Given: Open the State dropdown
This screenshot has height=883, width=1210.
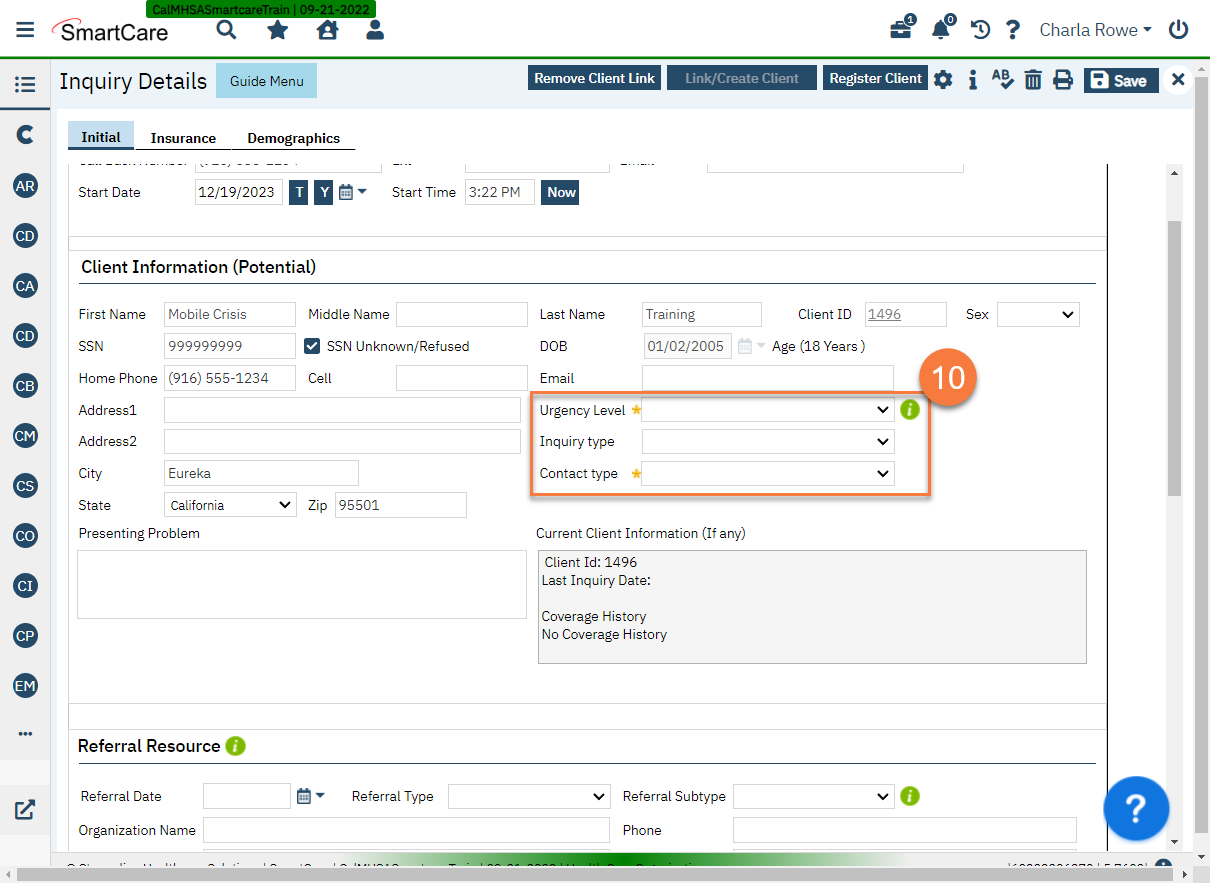Looking at the screenshot, I should pos(230,505).
